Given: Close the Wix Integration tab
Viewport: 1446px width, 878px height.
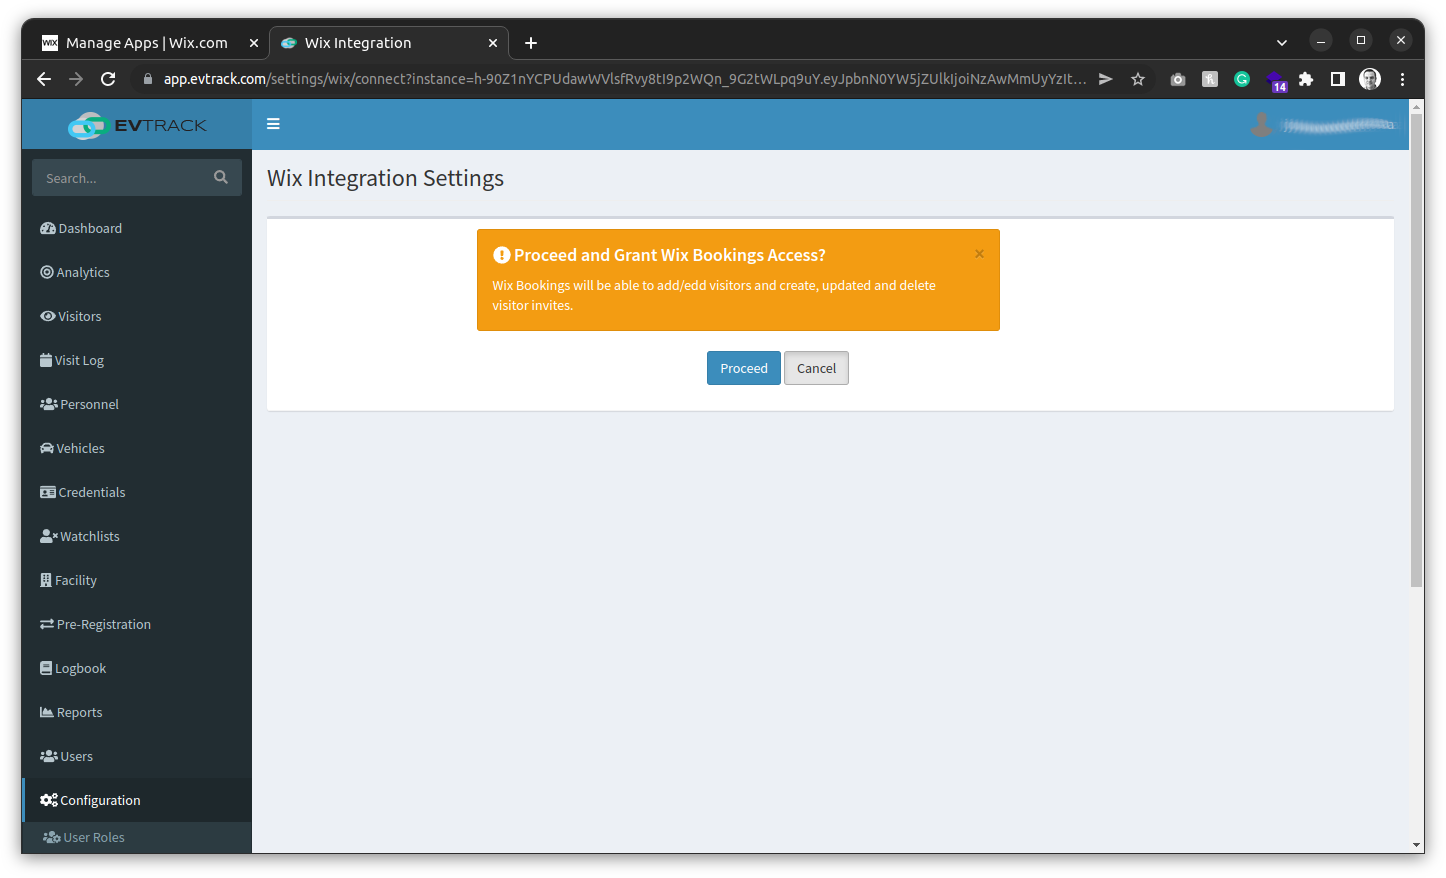Looking at the screenshot, I should point(493,43).
